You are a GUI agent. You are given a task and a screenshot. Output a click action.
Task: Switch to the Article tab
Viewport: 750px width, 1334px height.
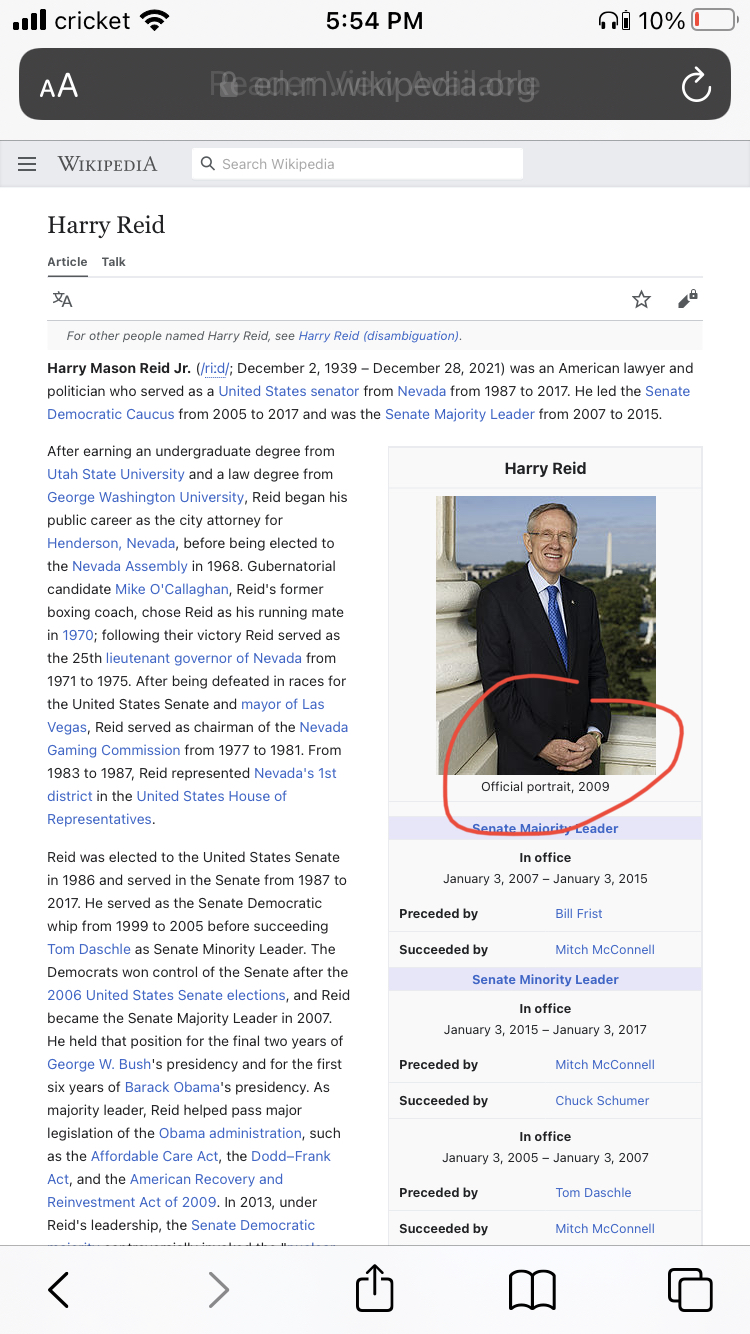67,262
